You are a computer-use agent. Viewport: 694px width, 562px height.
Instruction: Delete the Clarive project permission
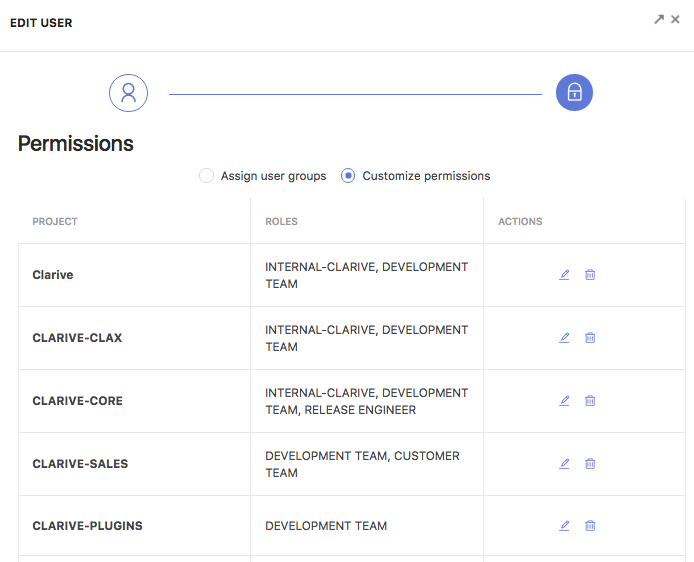pyautogui.click(x=590, y=275)
